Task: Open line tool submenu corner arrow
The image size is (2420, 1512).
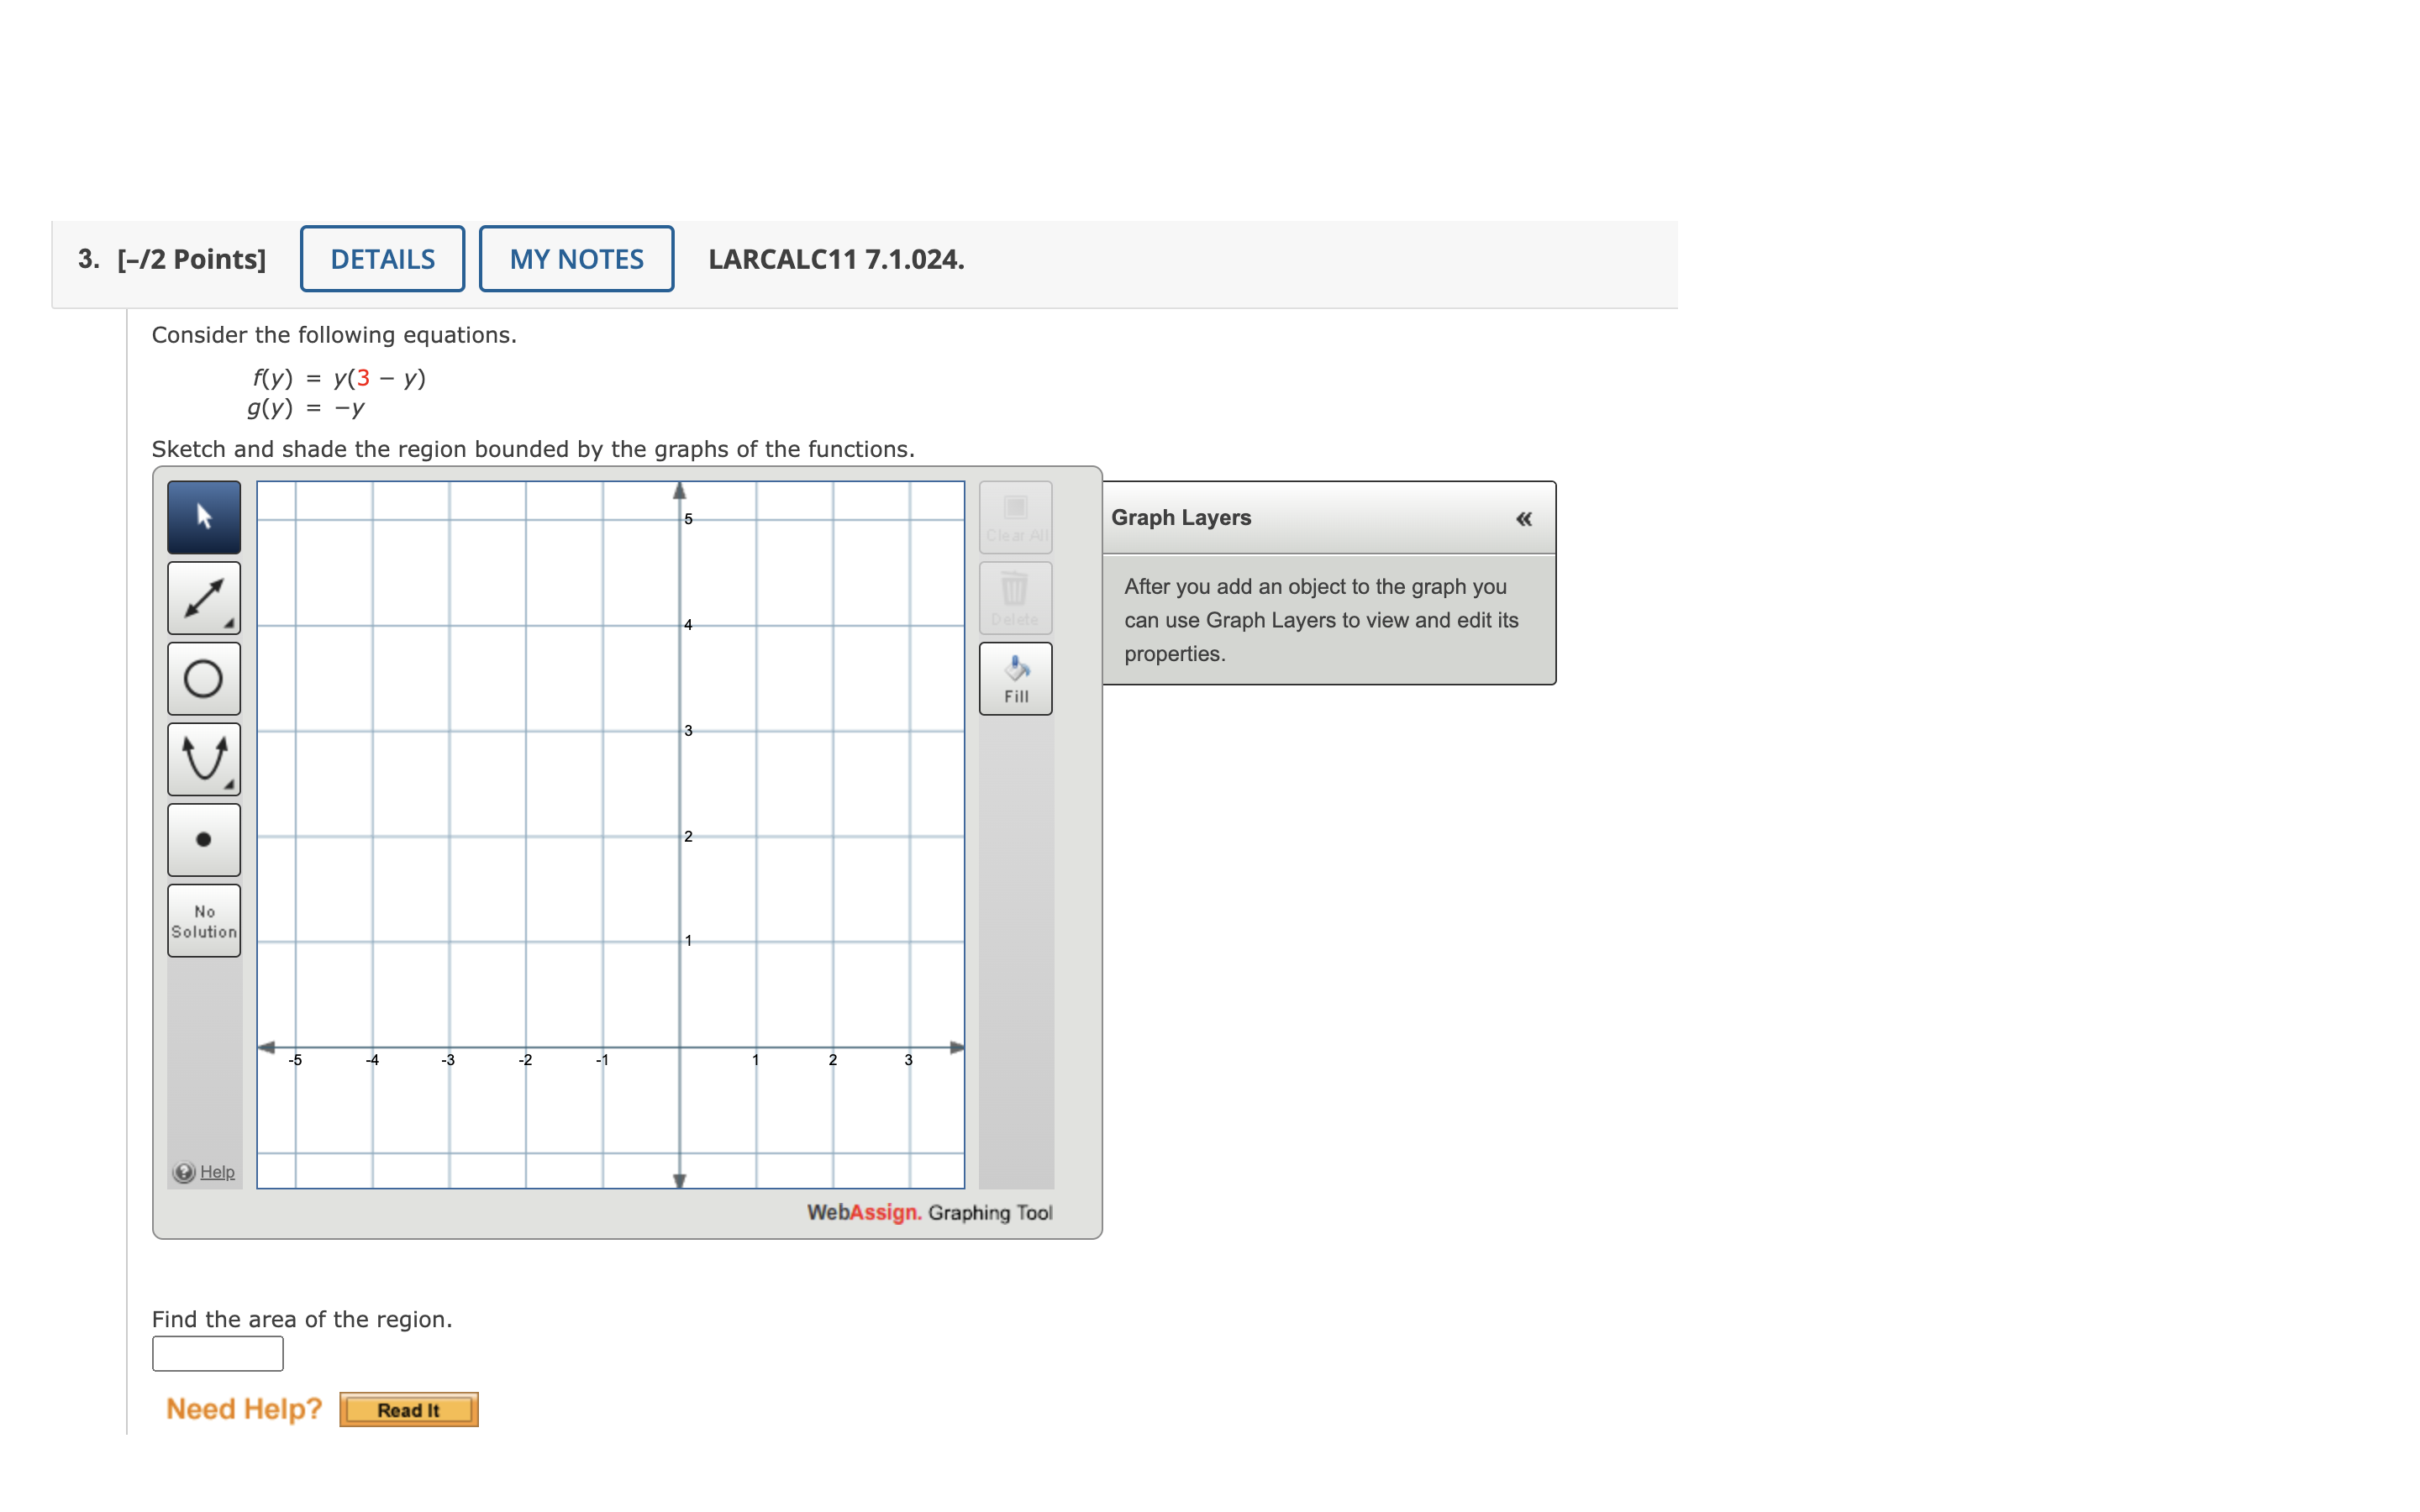Action: tap(230, 624)
